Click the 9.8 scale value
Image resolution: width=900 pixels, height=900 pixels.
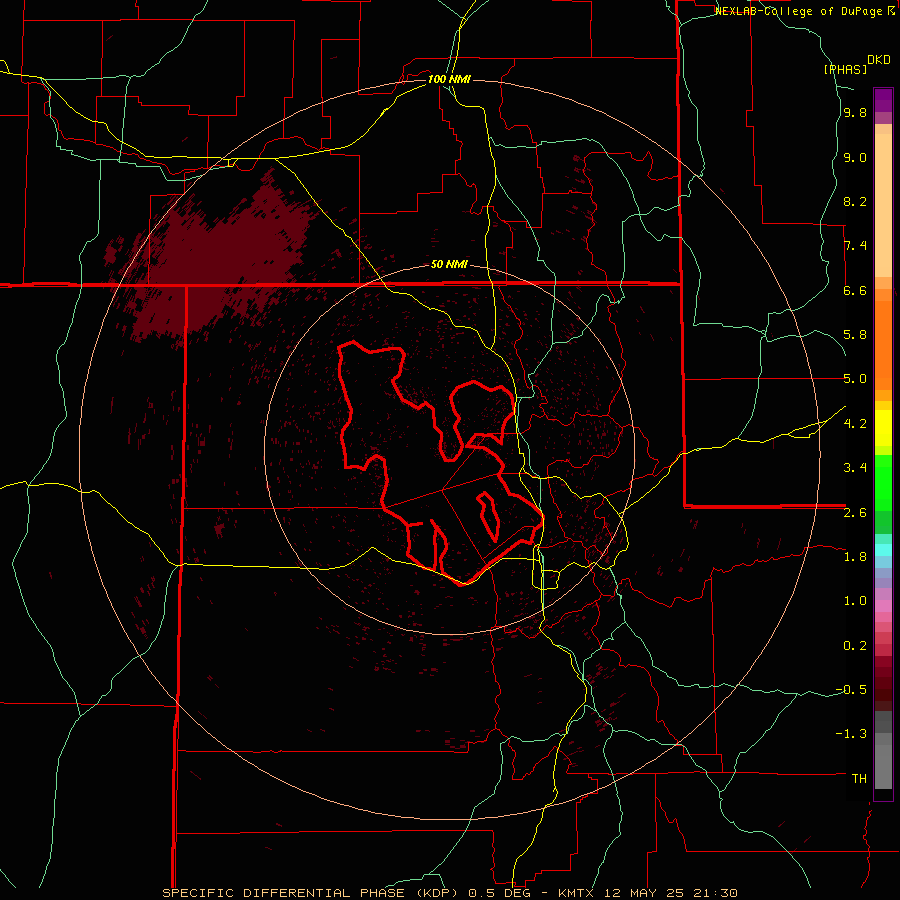(x=855, y=112)
